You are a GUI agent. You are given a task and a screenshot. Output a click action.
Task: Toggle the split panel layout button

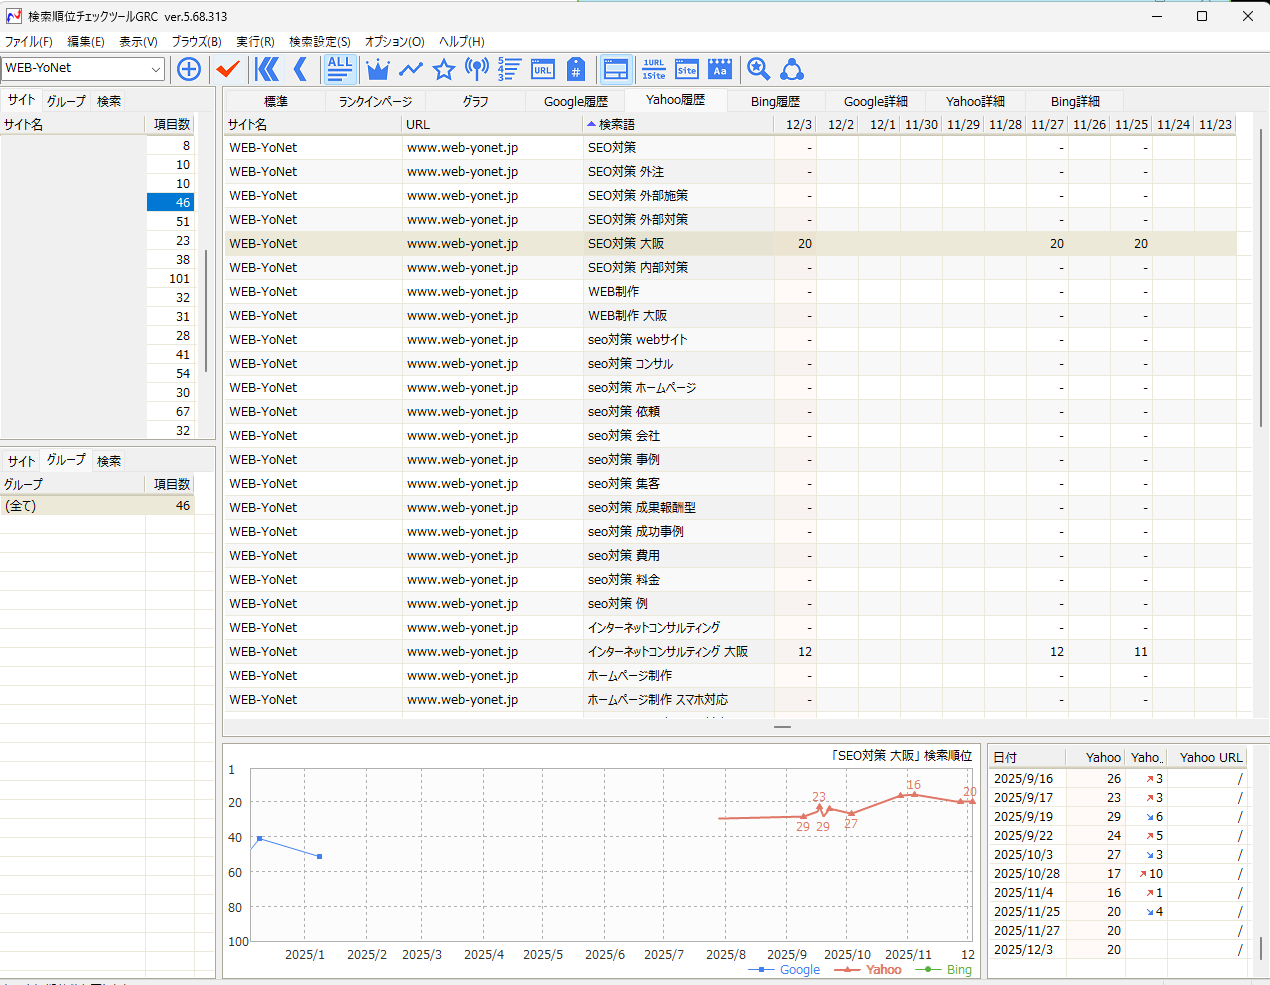click(x=616, y=69)
